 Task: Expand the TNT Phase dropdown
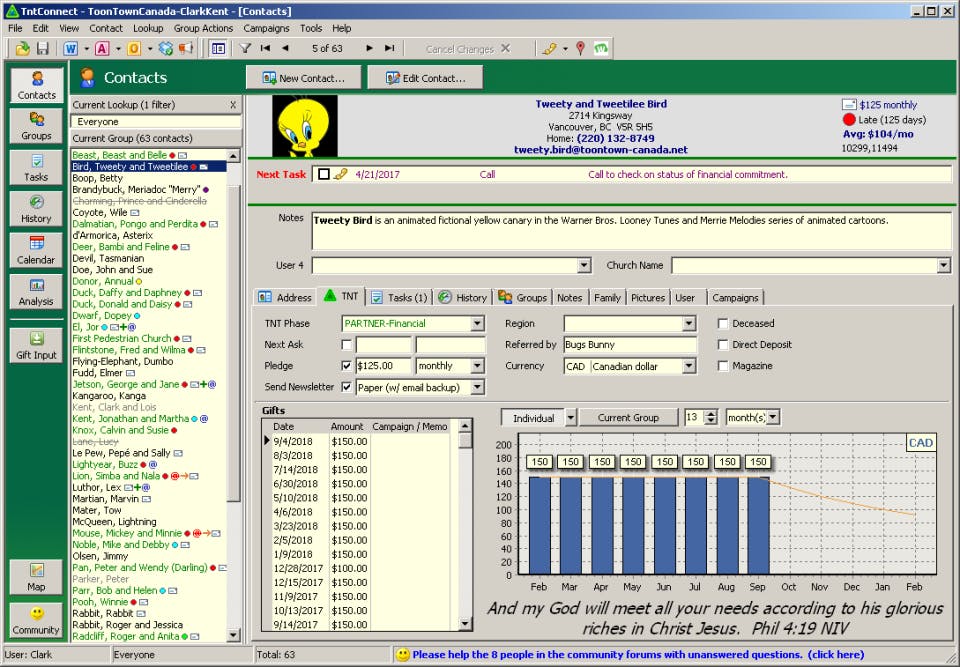pos(477,324)
